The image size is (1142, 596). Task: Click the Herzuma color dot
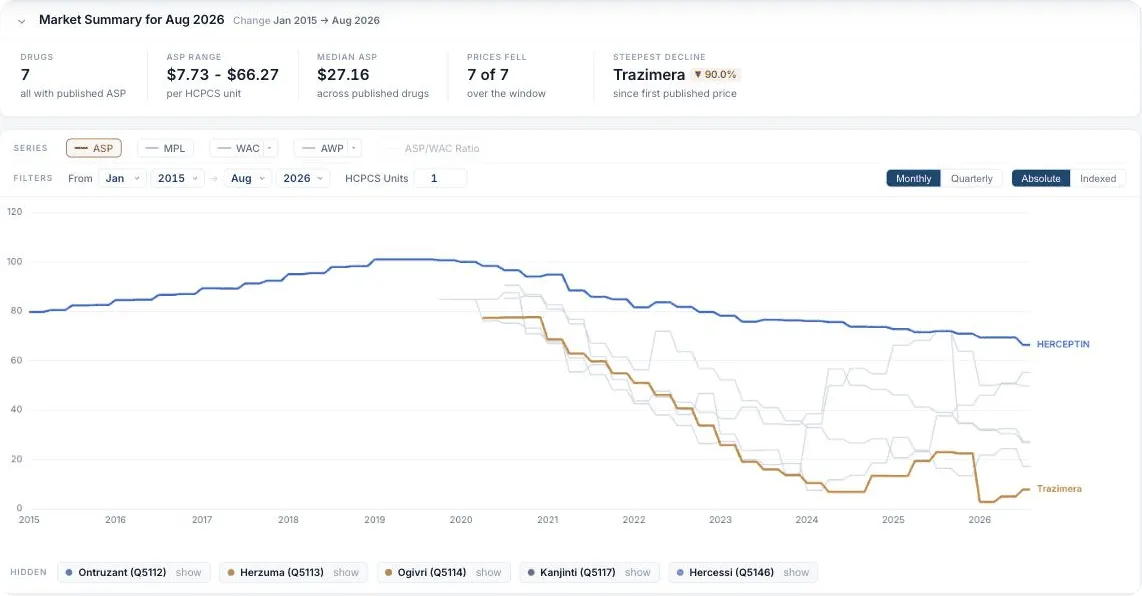click(231, 573)
